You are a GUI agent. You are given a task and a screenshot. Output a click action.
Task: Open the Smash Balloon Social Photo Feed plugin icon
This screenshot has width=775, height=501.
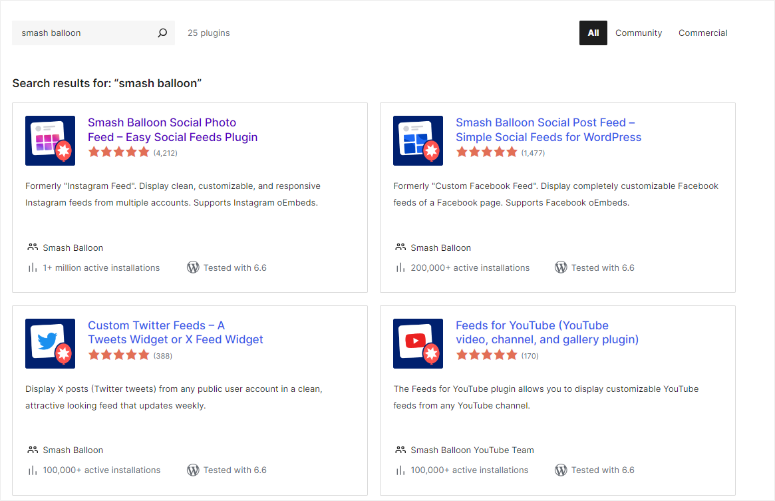pos(50,140)
